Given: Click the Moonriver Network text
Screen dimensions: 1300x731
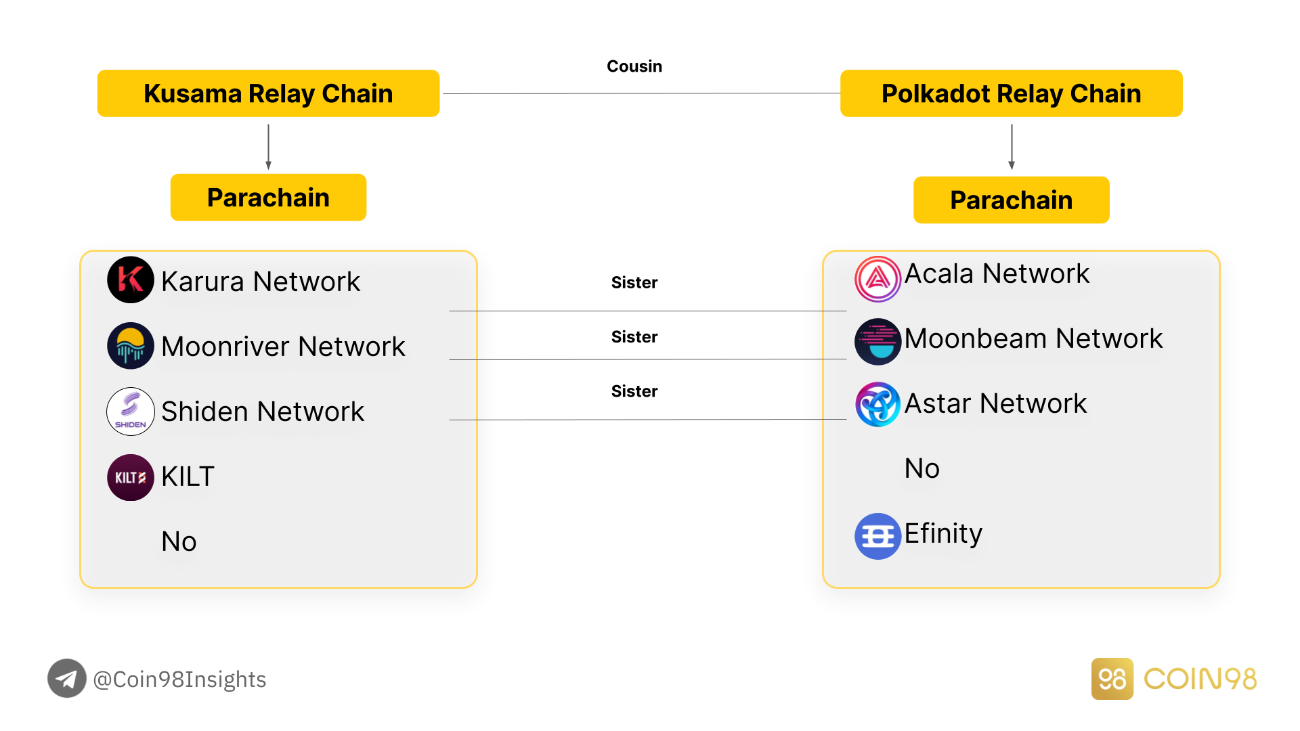Looking at the screenshot, I should pyautogui.click(x=283, y=347).
